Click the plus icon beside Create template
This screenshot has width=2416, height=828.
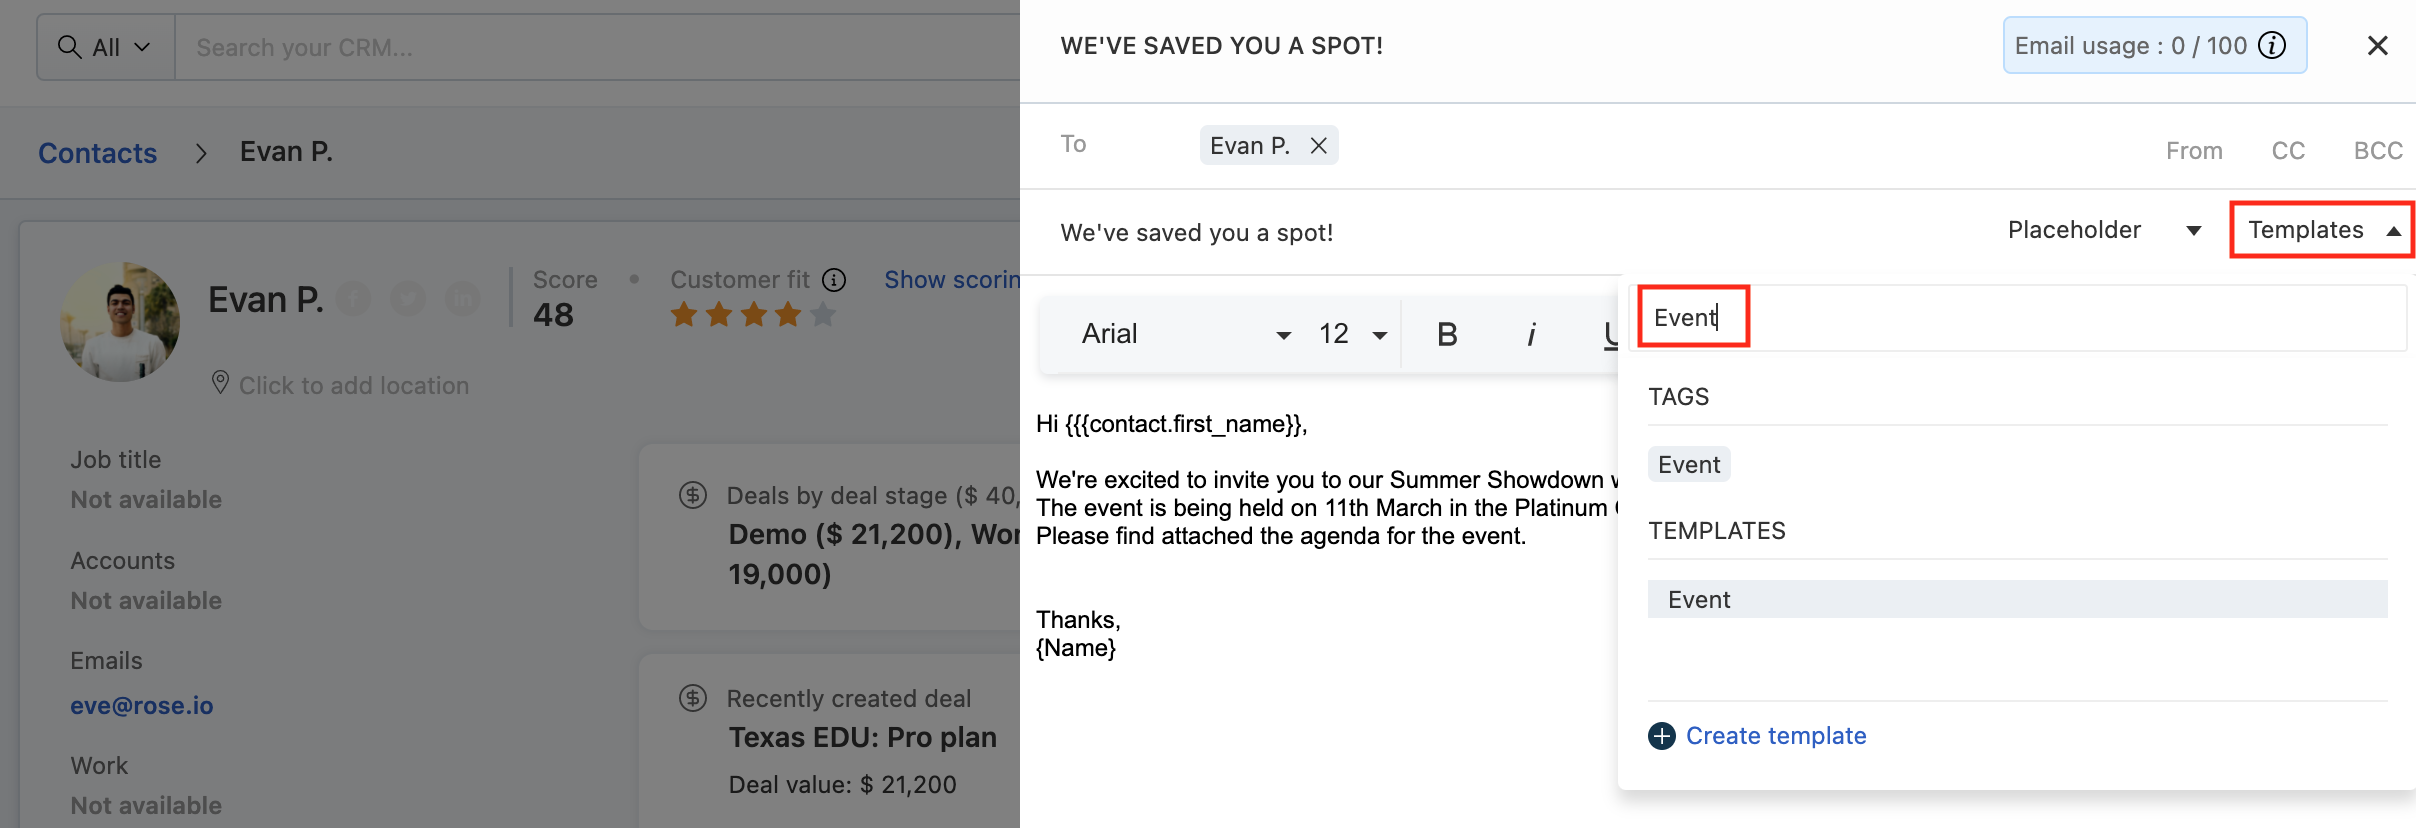pos(1661,736)
